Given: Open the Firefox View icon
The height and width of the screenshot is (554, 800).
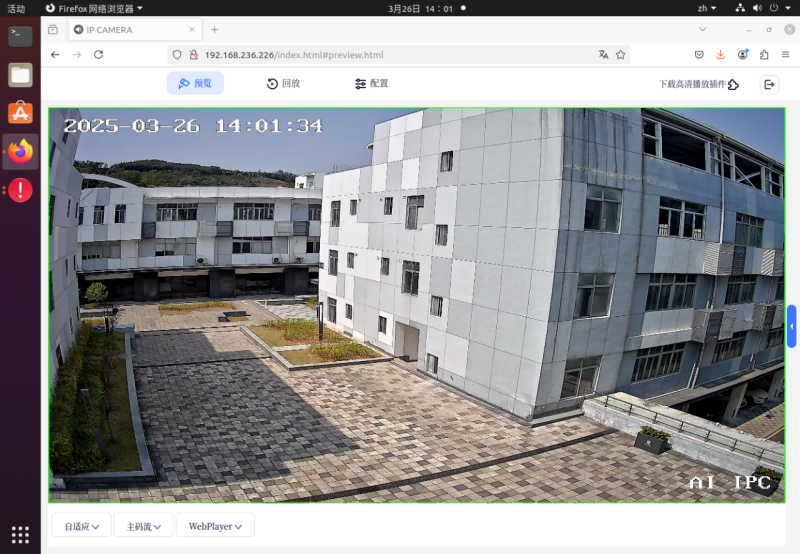Looking at the screenshot, I should point(53,30).
